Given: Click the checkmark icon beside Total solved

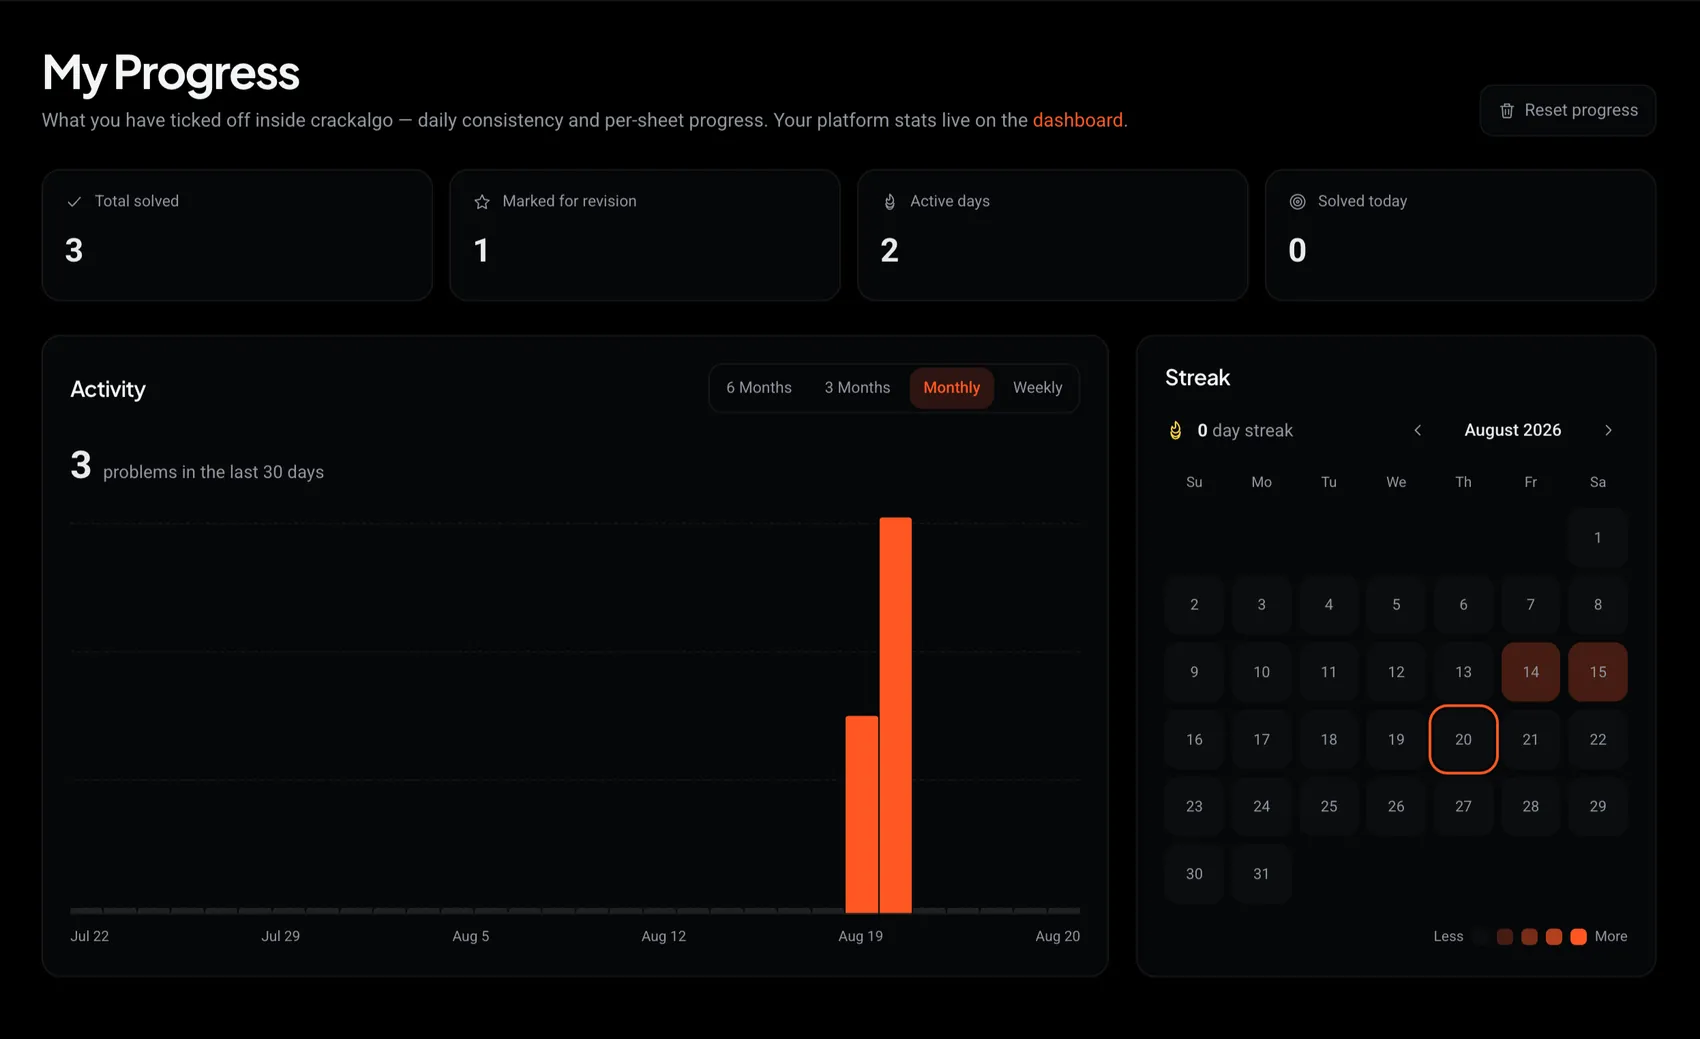Looking at the screenshot, I should point(74,202).
